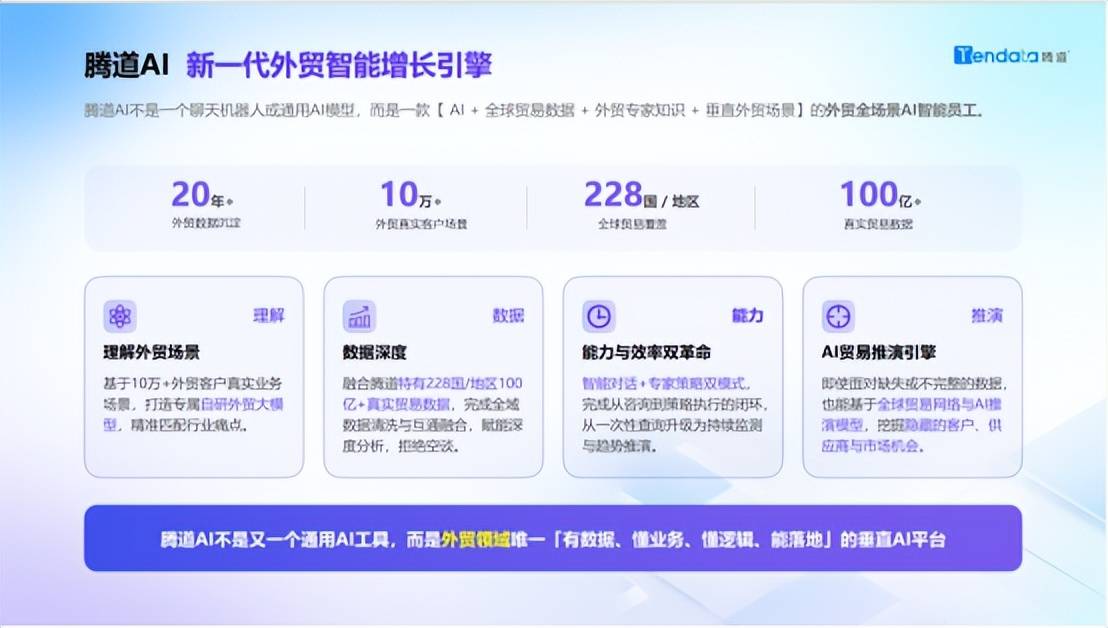Click the highlighted phrase 智能对话+专家策略双模式
Screen dimensions: 1108x628
(664, 384)
